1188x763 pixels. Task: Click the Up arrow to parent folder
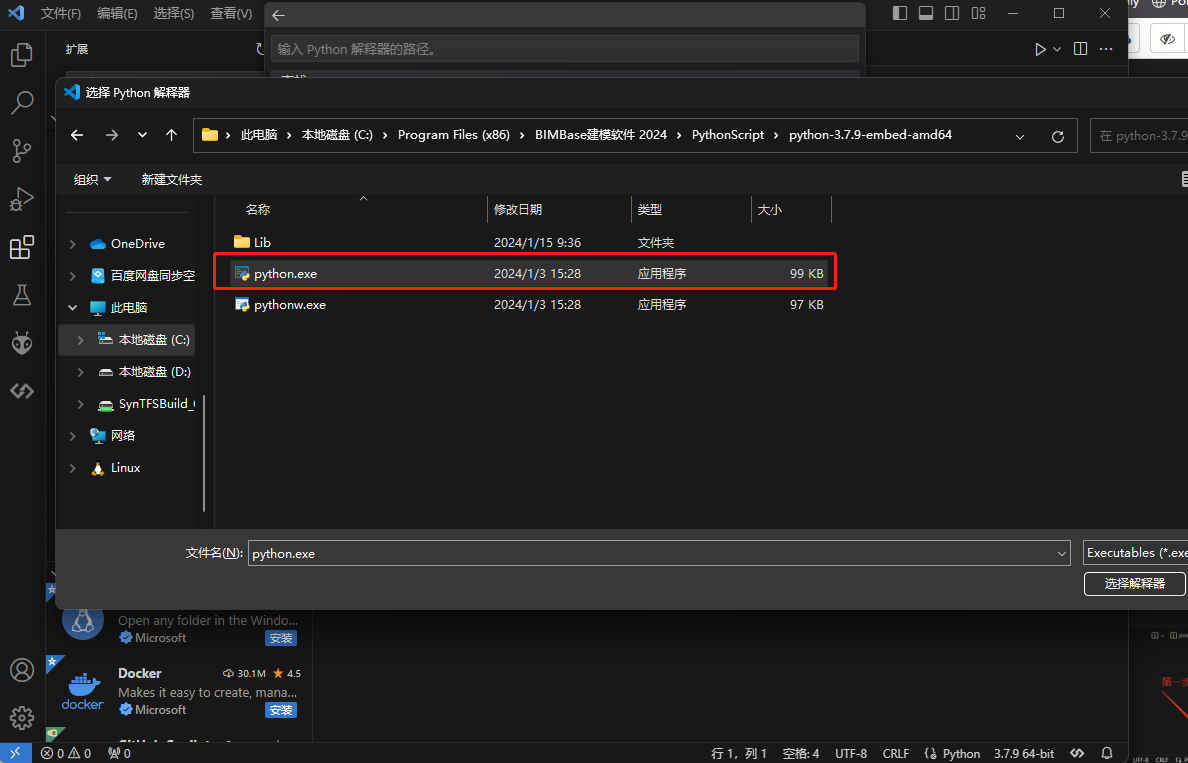(172, 135)
